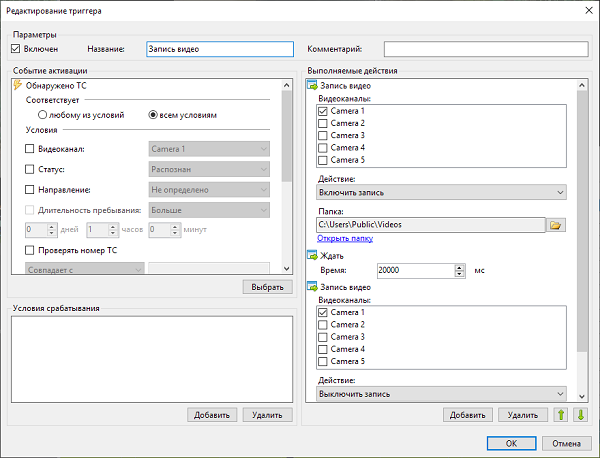Increase the дней spinner value
The height and width of the screenshot is (458, 600).
52,227
